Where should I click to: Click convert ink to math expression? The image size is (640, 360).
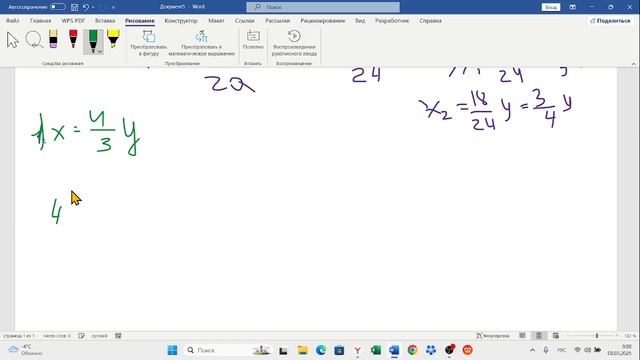click(x=202, y=43)
